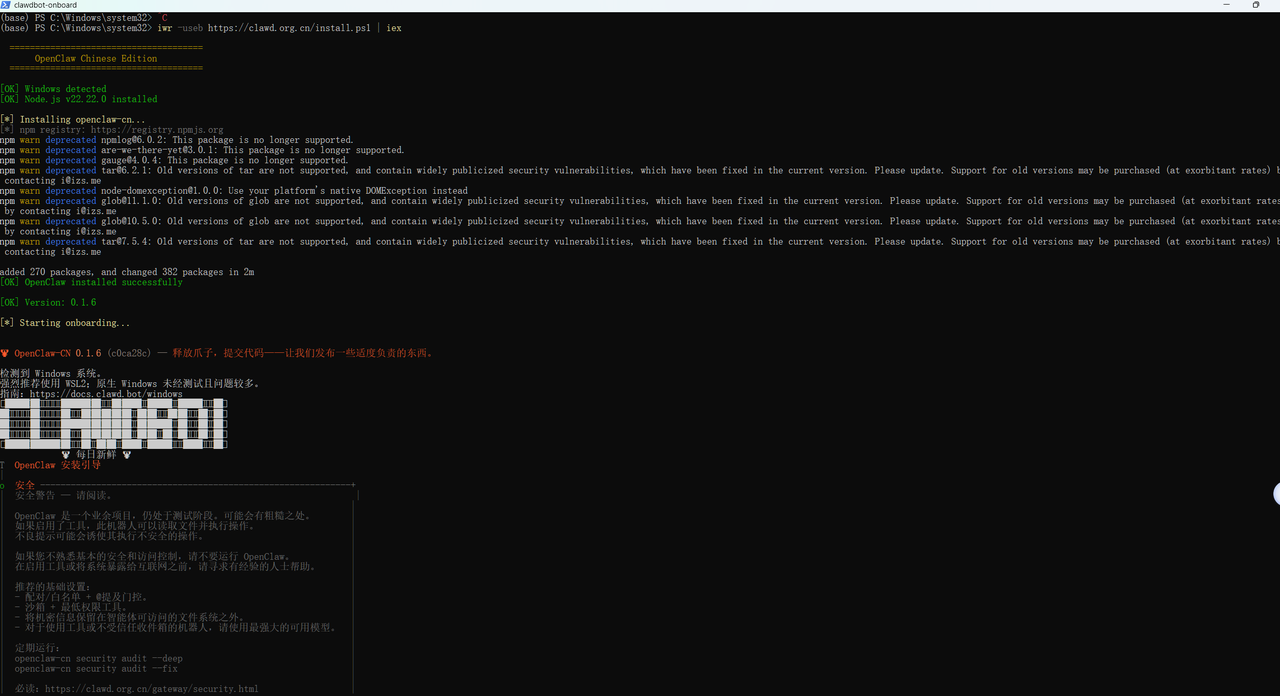This screenshot has height=696, width=1280.
Task: Minimize the clawdbot-onboard window
Action: tap(1227, 5)
